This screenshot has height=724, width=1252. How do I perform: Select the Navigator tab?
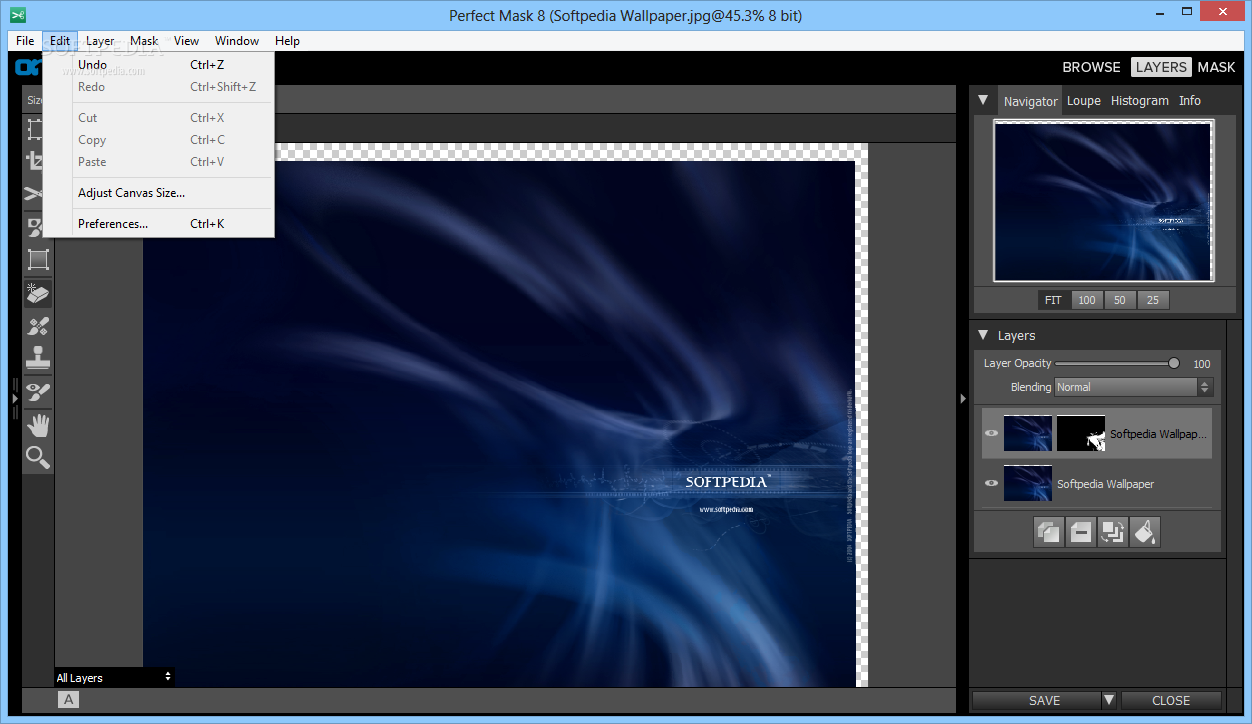pos(1030,101)
